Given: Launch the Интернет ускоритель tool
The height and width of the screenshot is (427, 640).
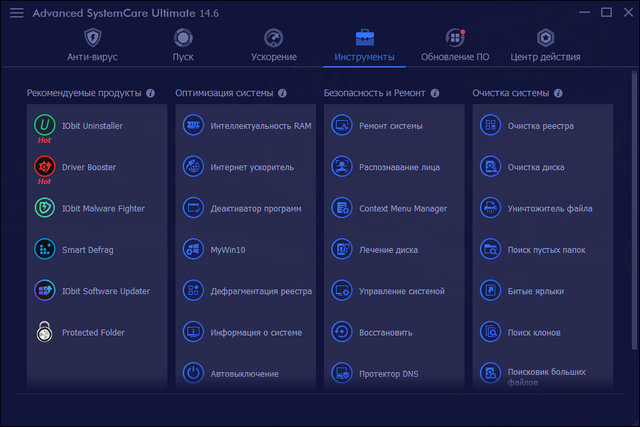Looking at the screenshot, I should (252, 167).
